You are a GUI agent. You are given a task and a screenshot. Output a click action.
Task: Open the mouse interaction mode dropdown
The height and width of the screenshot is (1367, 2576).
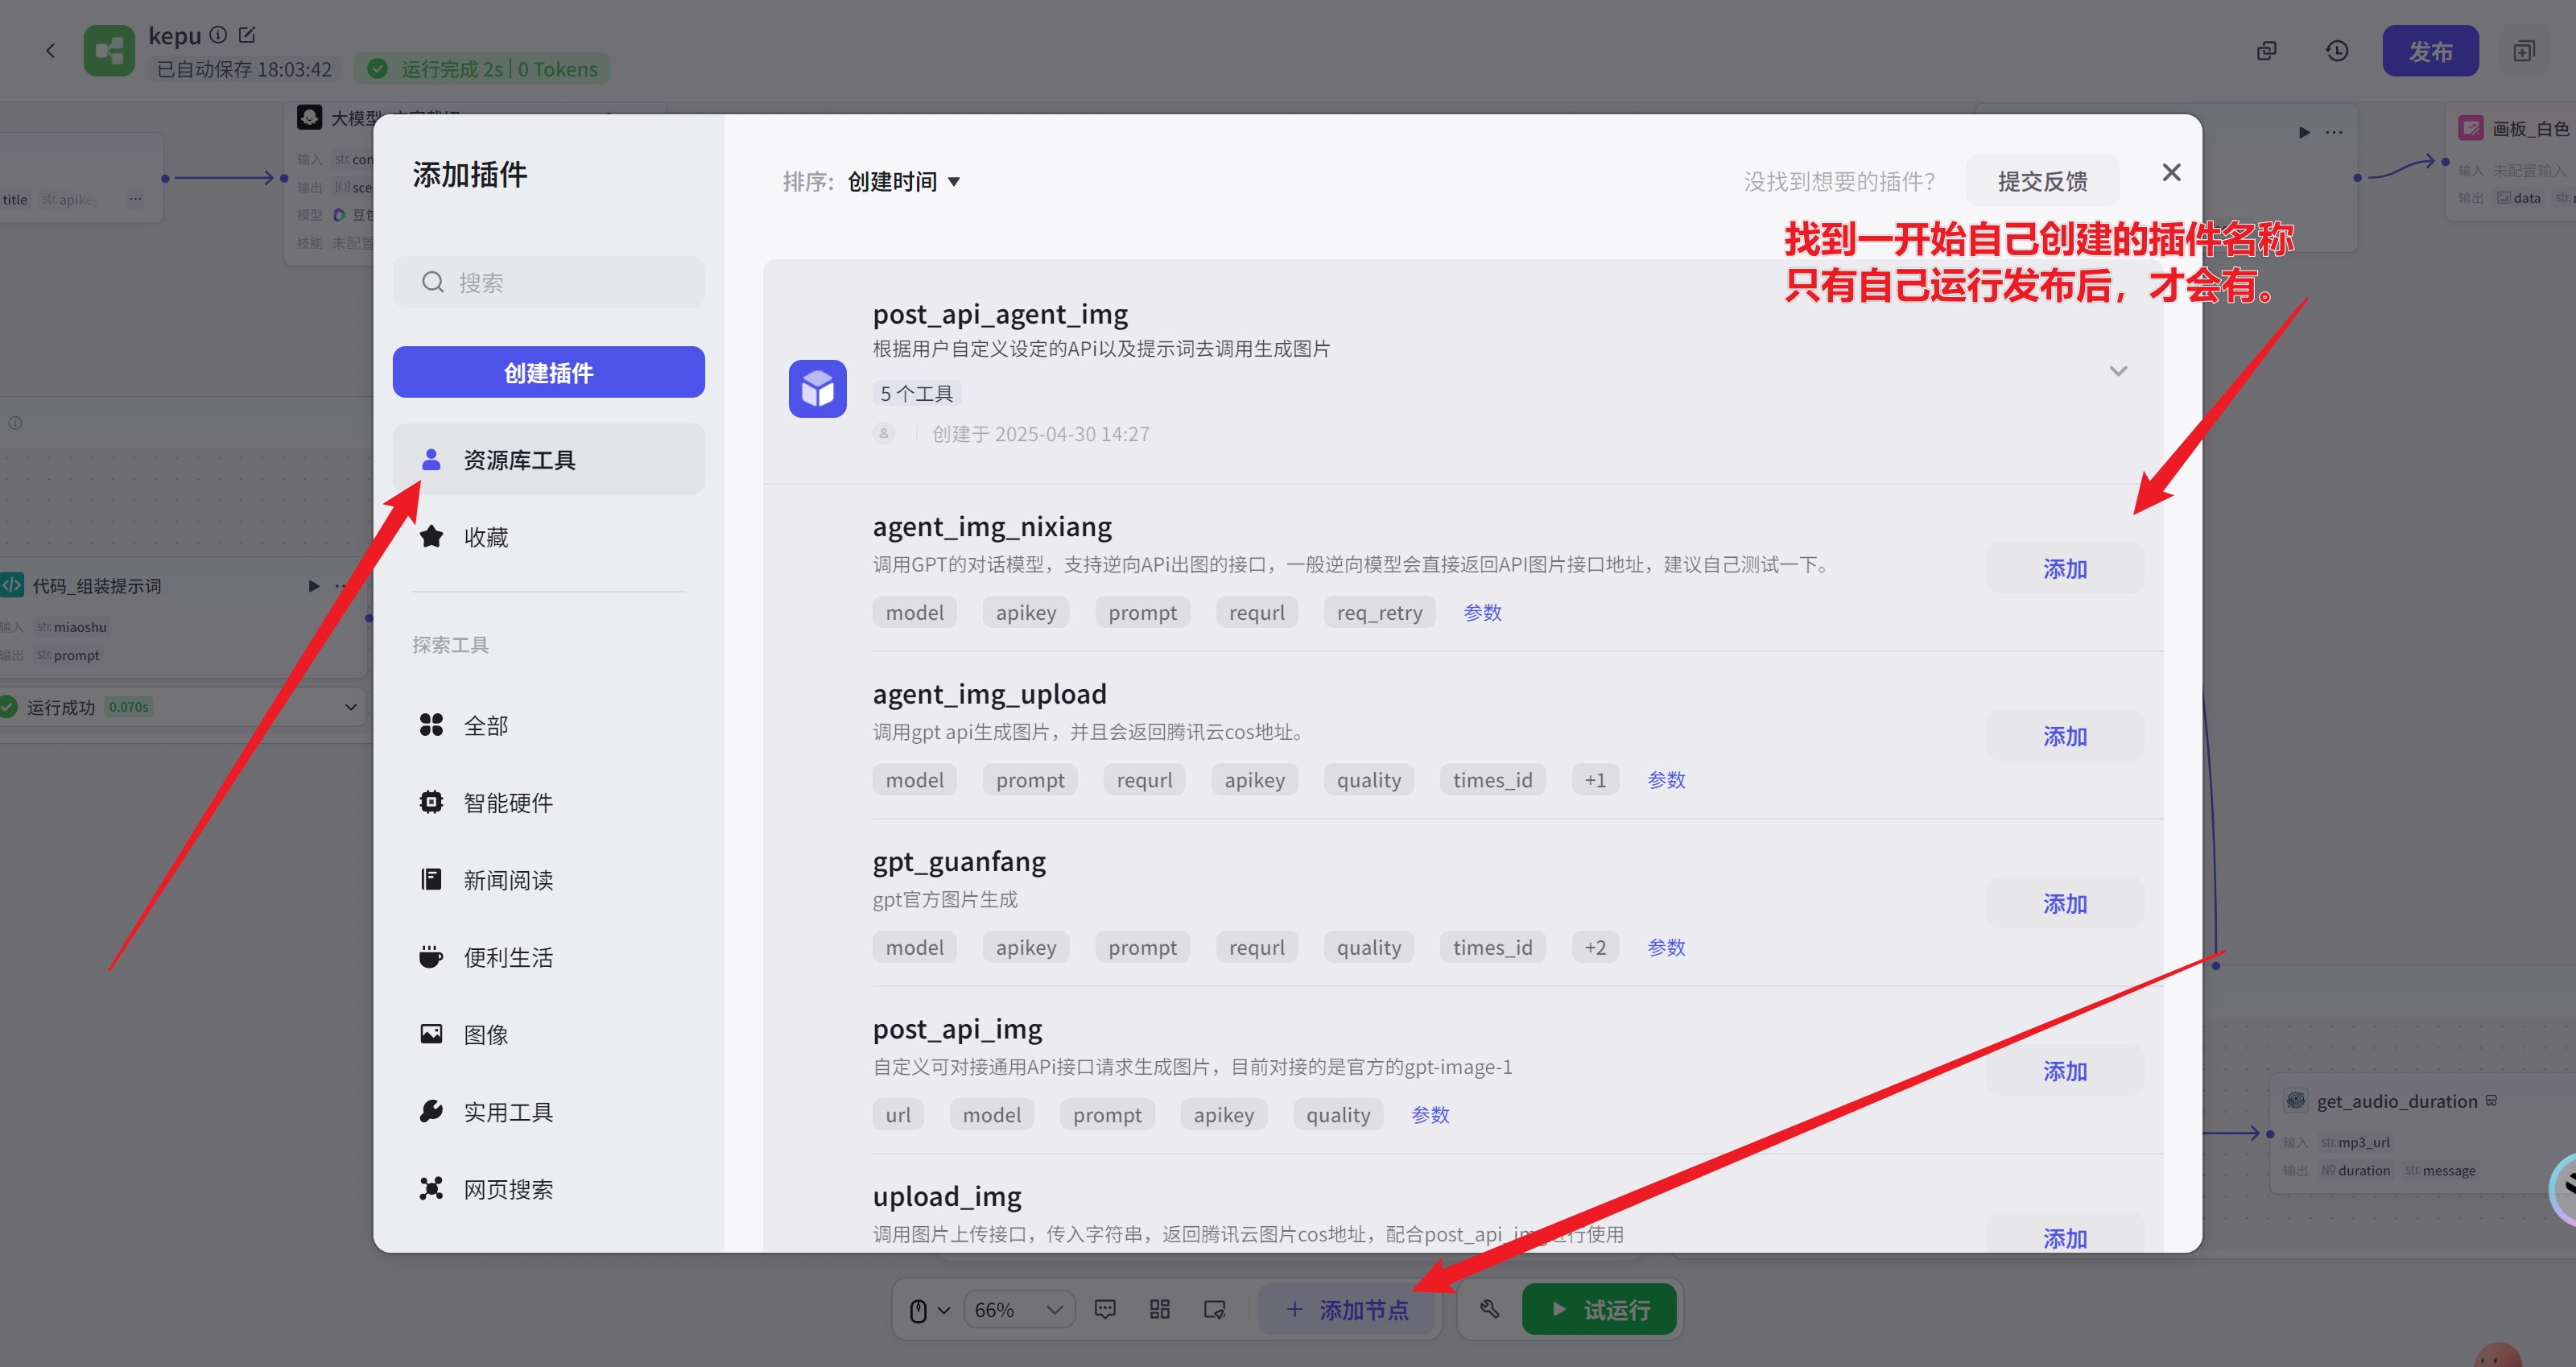click(929, 1309)
